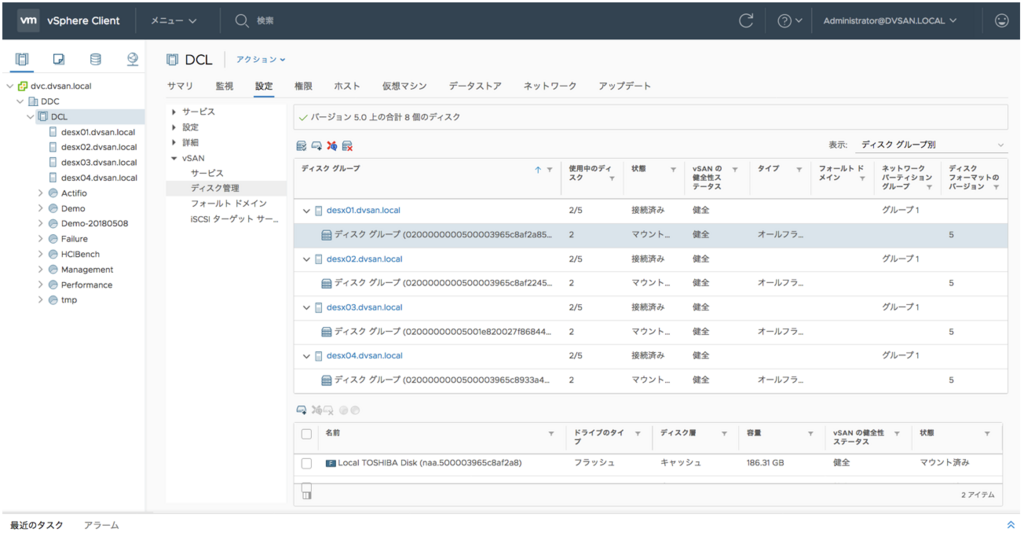Expand the 詳細 section in settings menu
1024x536 pixels.
point(174,142)
